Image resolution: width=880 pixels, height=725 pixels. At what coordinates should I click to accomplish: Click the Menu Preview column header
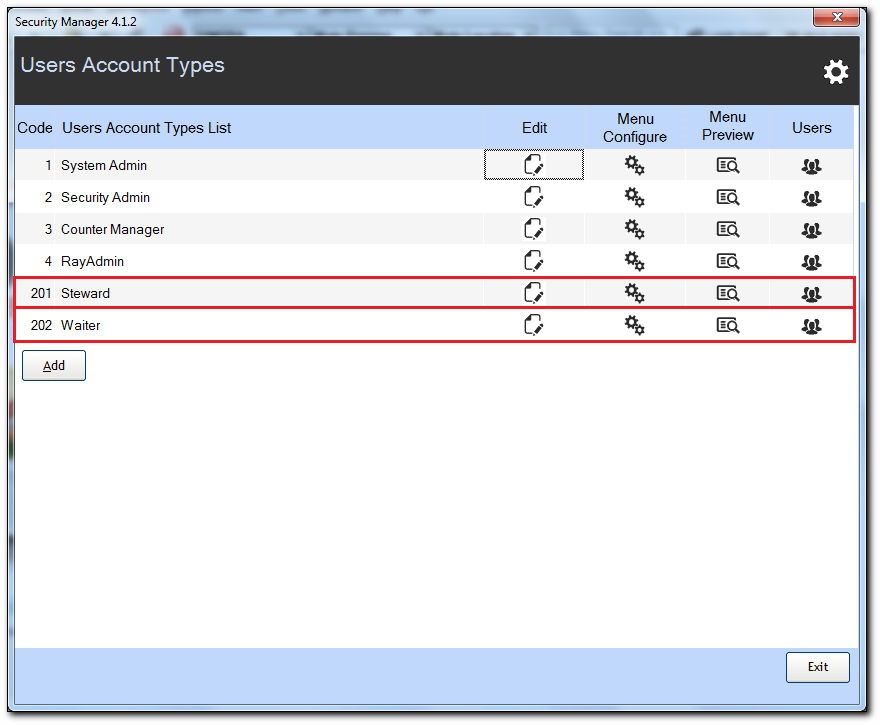click(728, 126)
